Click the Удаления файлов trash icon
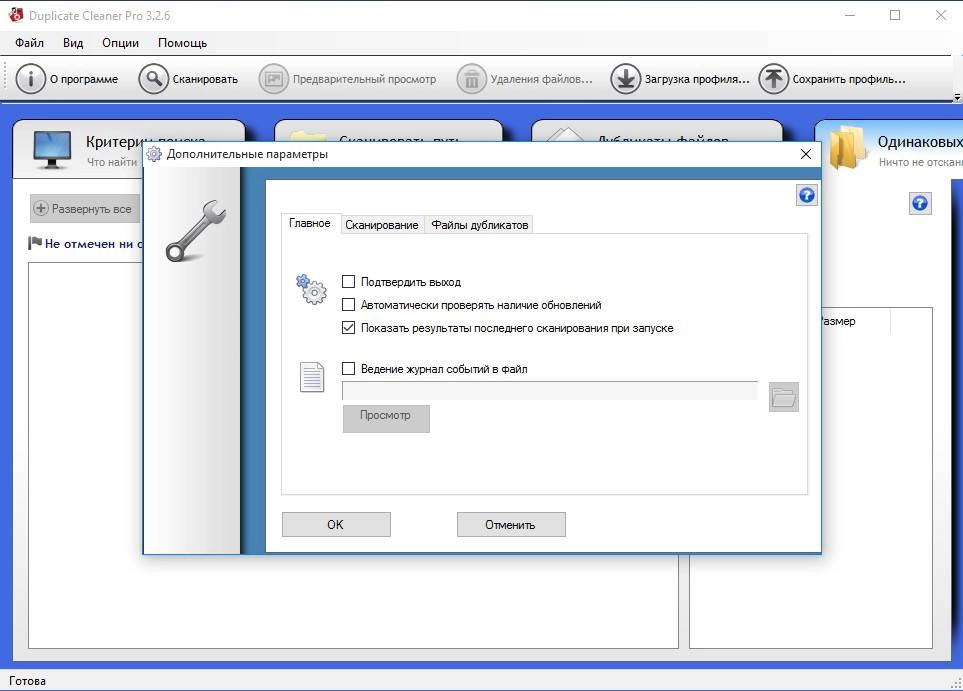The height and width of the screenshot is (691, 963). [472, 79]
